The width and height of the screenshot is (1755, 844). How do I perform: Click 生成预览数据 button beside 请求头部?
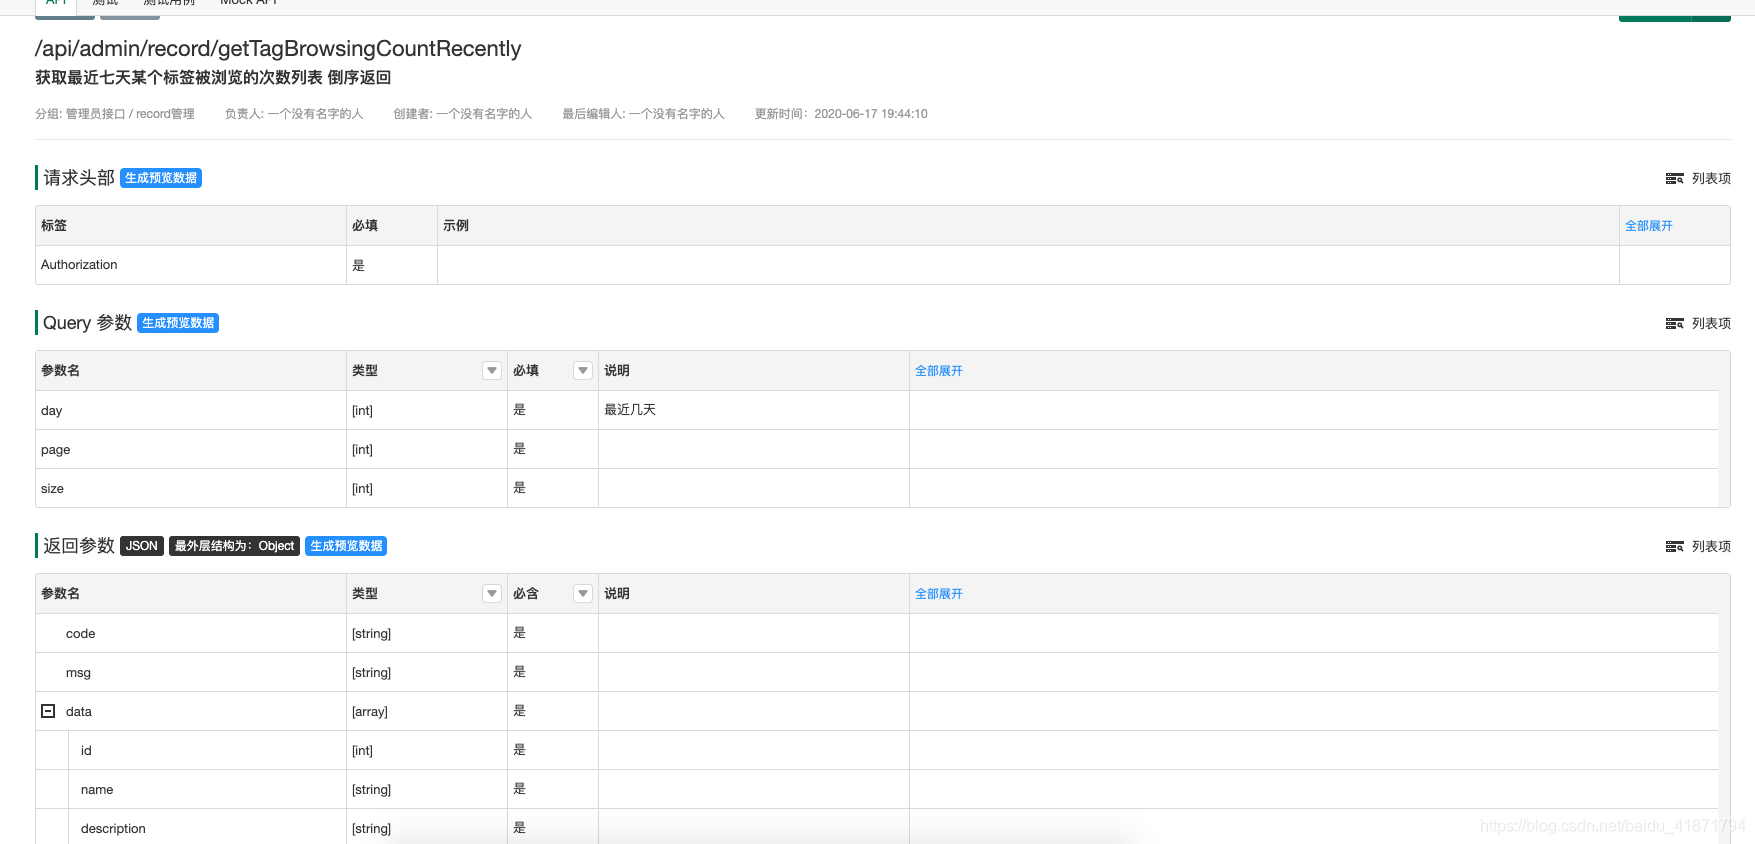[161, 178]
